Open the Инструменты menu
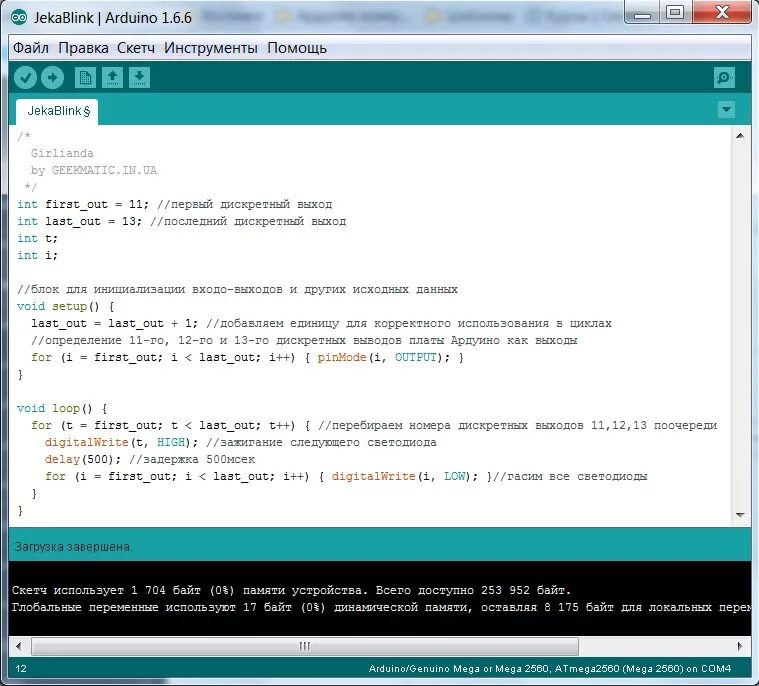 coord(211,48)
